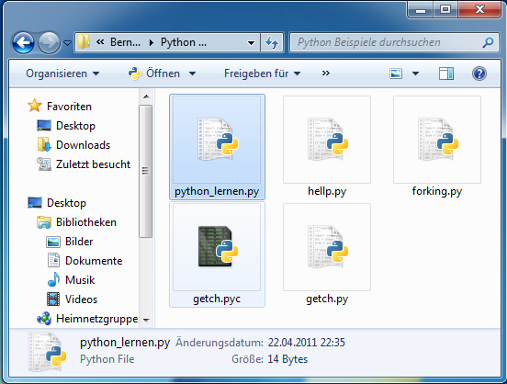Open the Dokumente library

click(94, 261)
